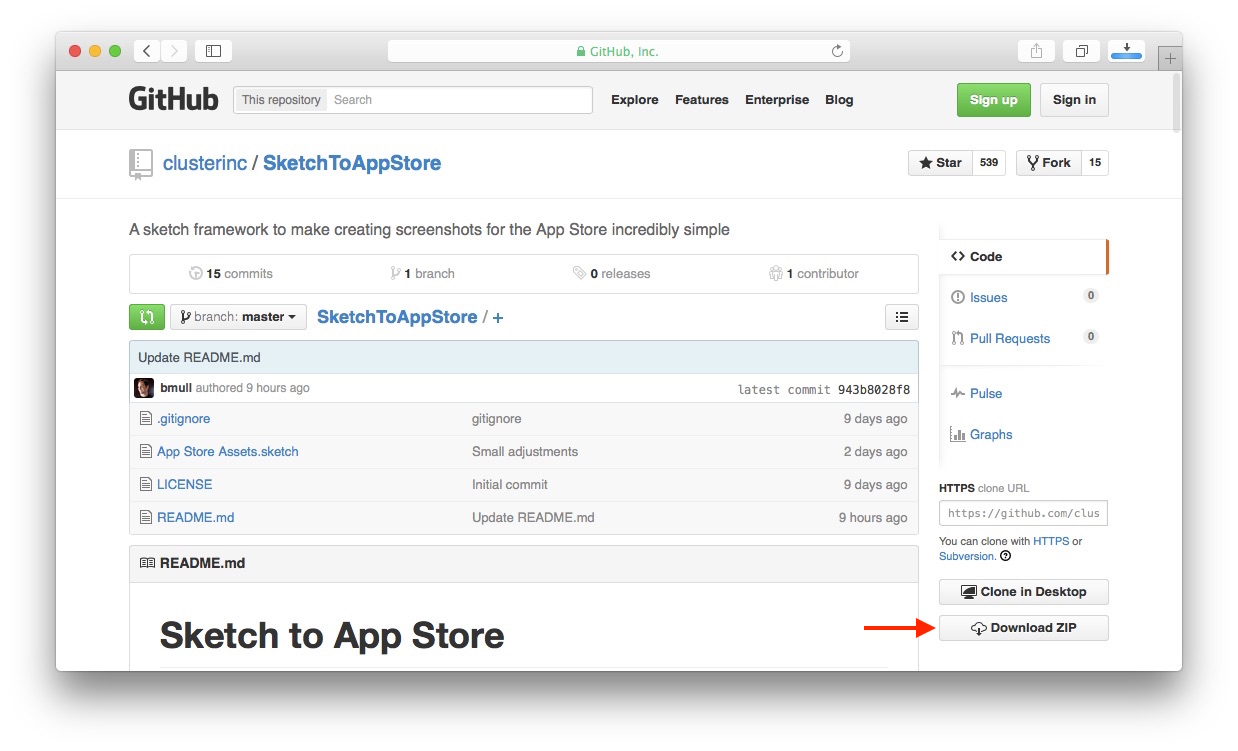Open the Features nav item
Viewport: 1238px width, 751px height.
pos(702,100)
